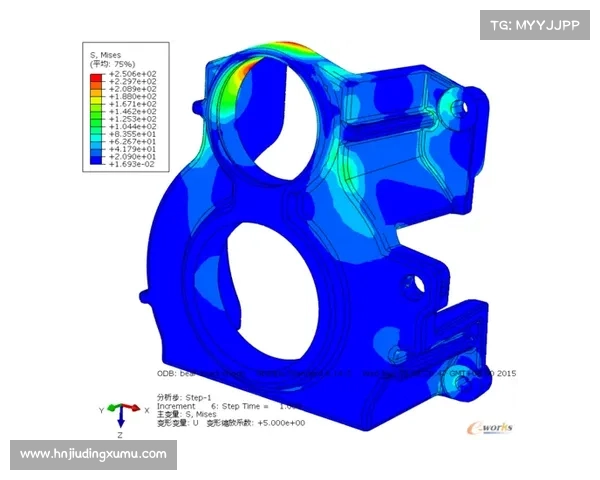The width and height of the screenshot is (600, 480).
Task: Select the red legend color swatch
Action: 95,76
